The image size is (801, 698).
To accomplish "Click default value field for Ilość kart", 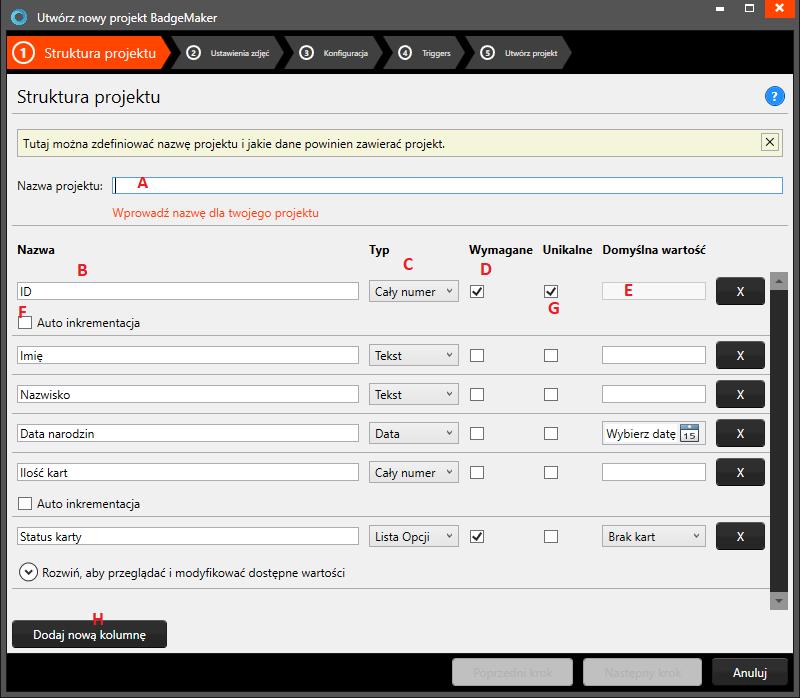I will tap(654, 472).
